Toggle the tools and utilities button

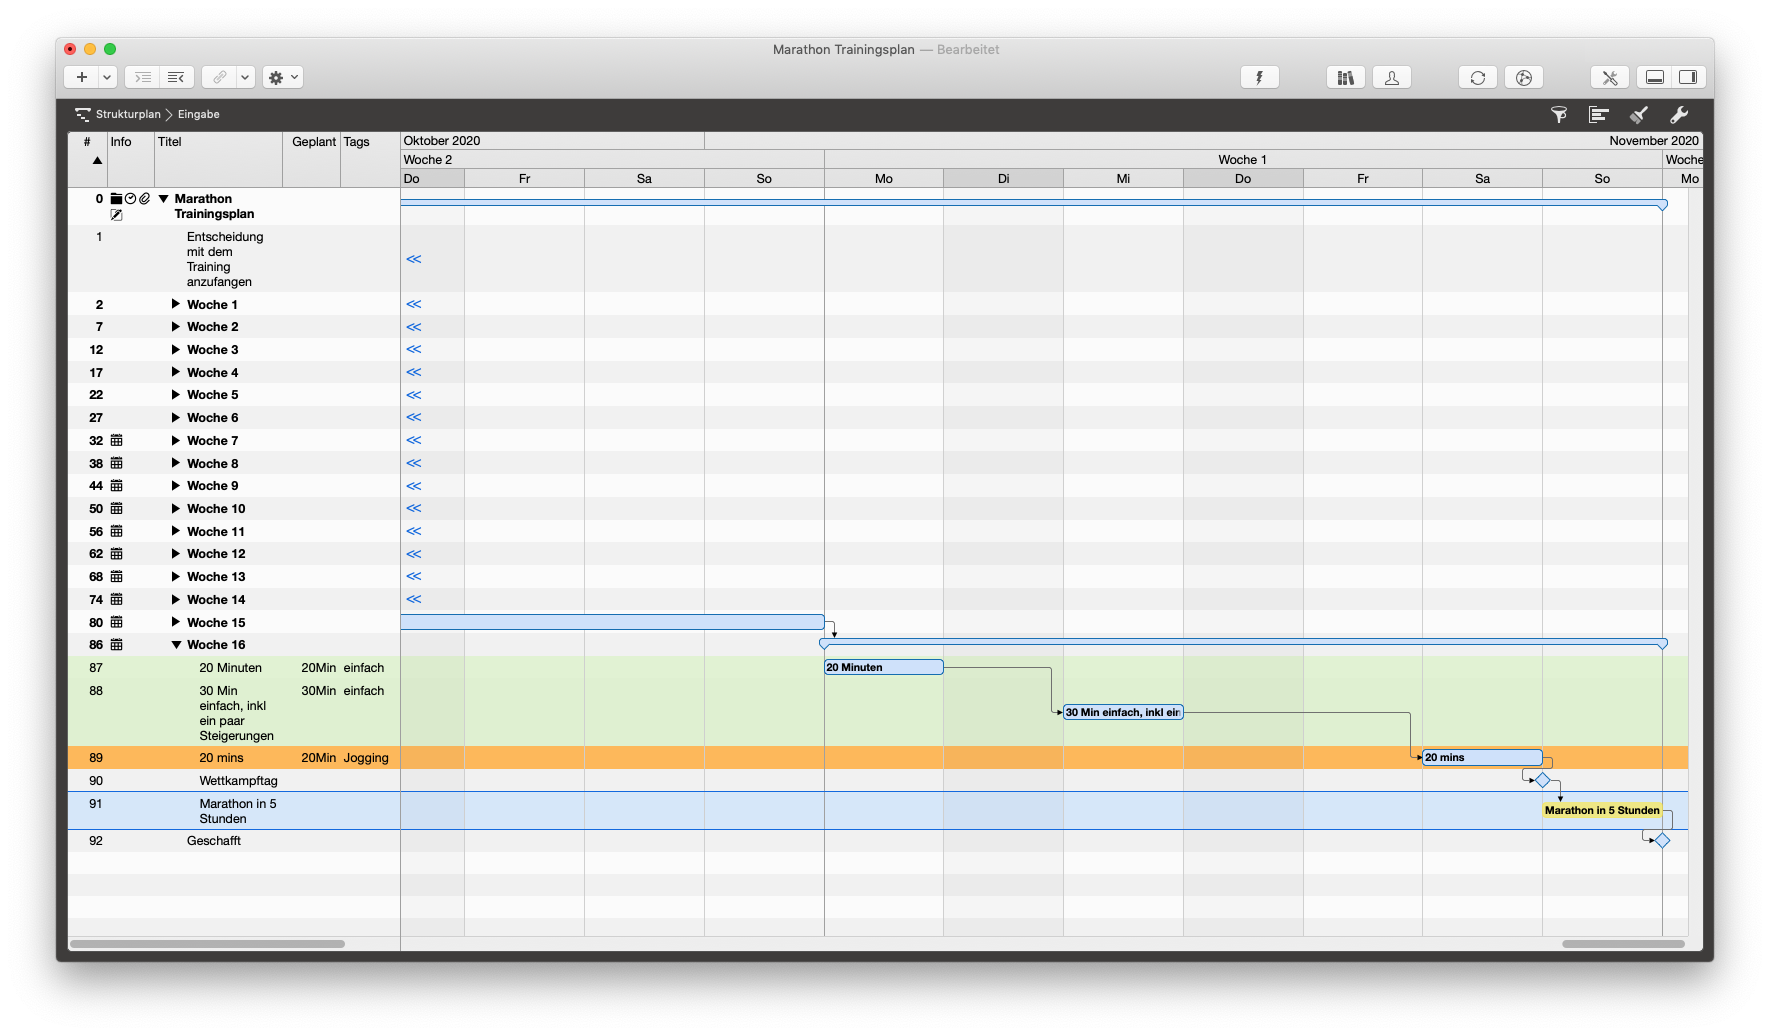[x=1609, y=78]
